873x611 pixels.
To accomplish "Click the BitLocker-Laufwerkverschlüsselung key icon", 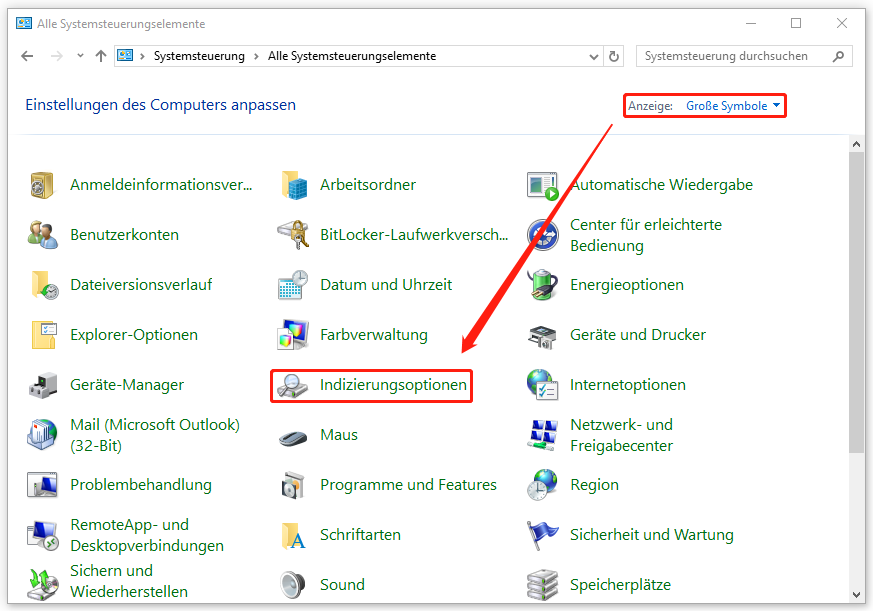I will tap(292, 235).
